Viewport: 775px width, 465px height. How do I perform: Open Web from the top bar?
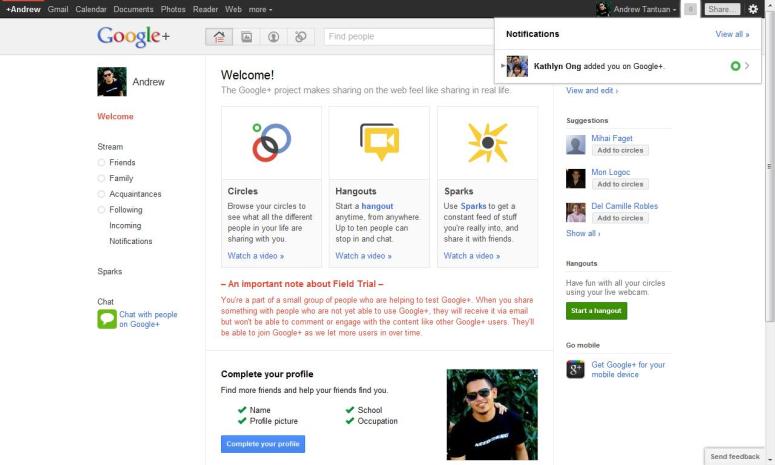pos(233,9)
